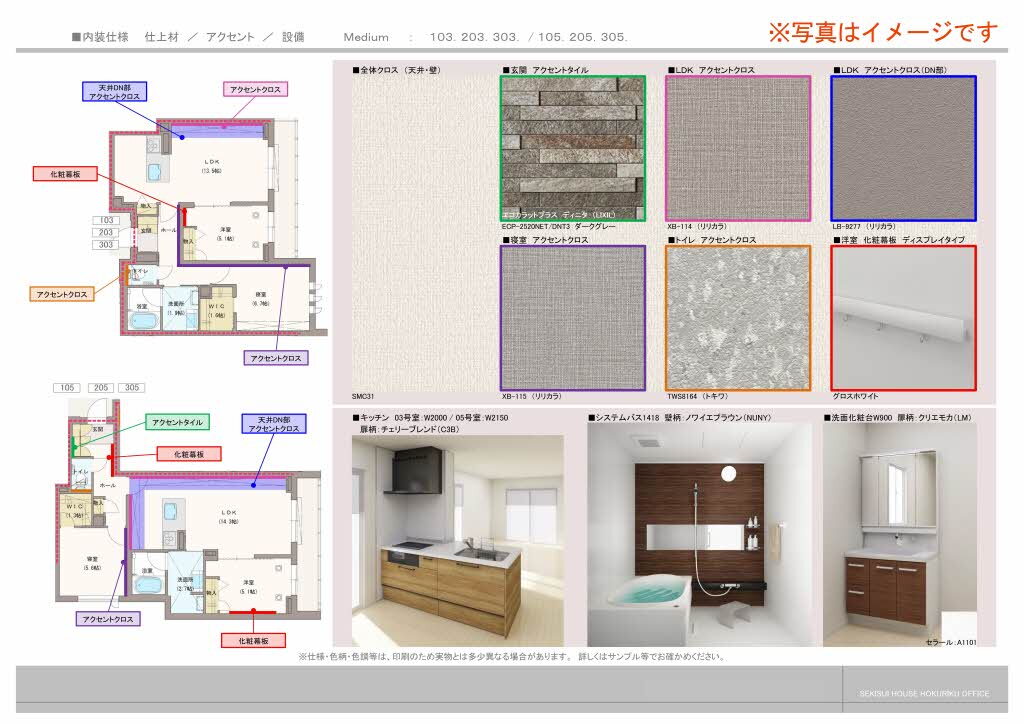Click the 玄関 アクセントタイル stone tile swatch
This screenshot has height=724, width=1024.
(573, 148)
